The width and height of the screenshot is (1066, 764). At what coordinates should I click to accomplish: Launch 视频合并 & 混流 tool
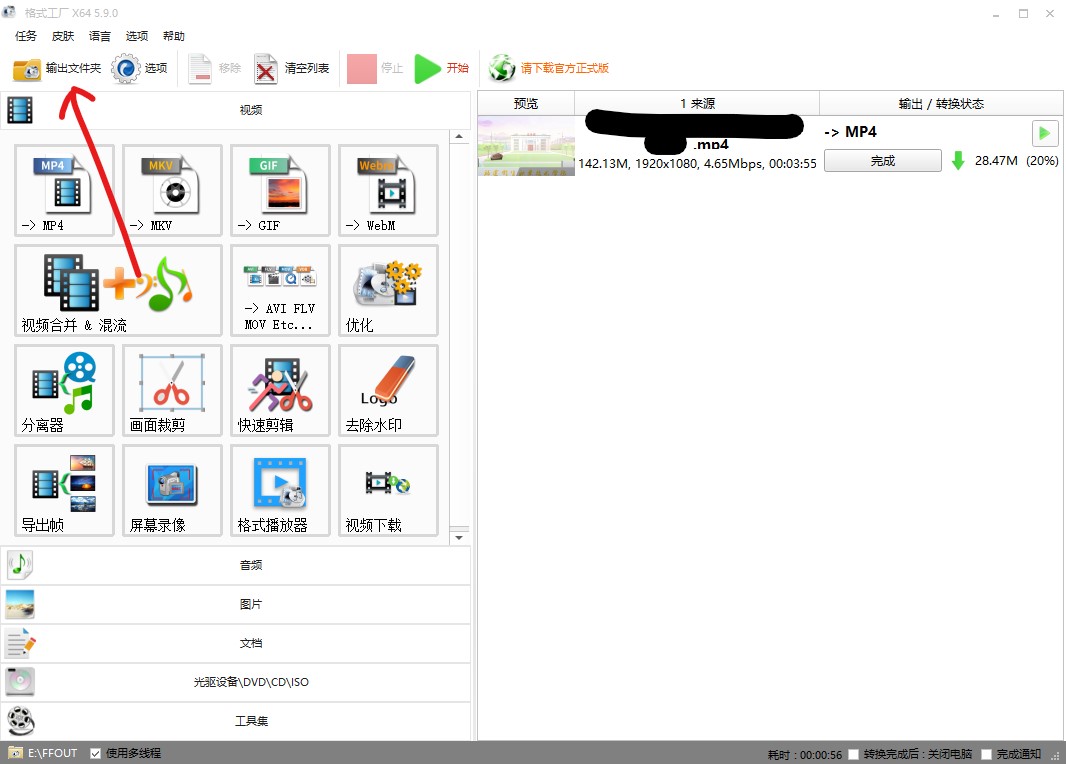click(x=118, y=290)
